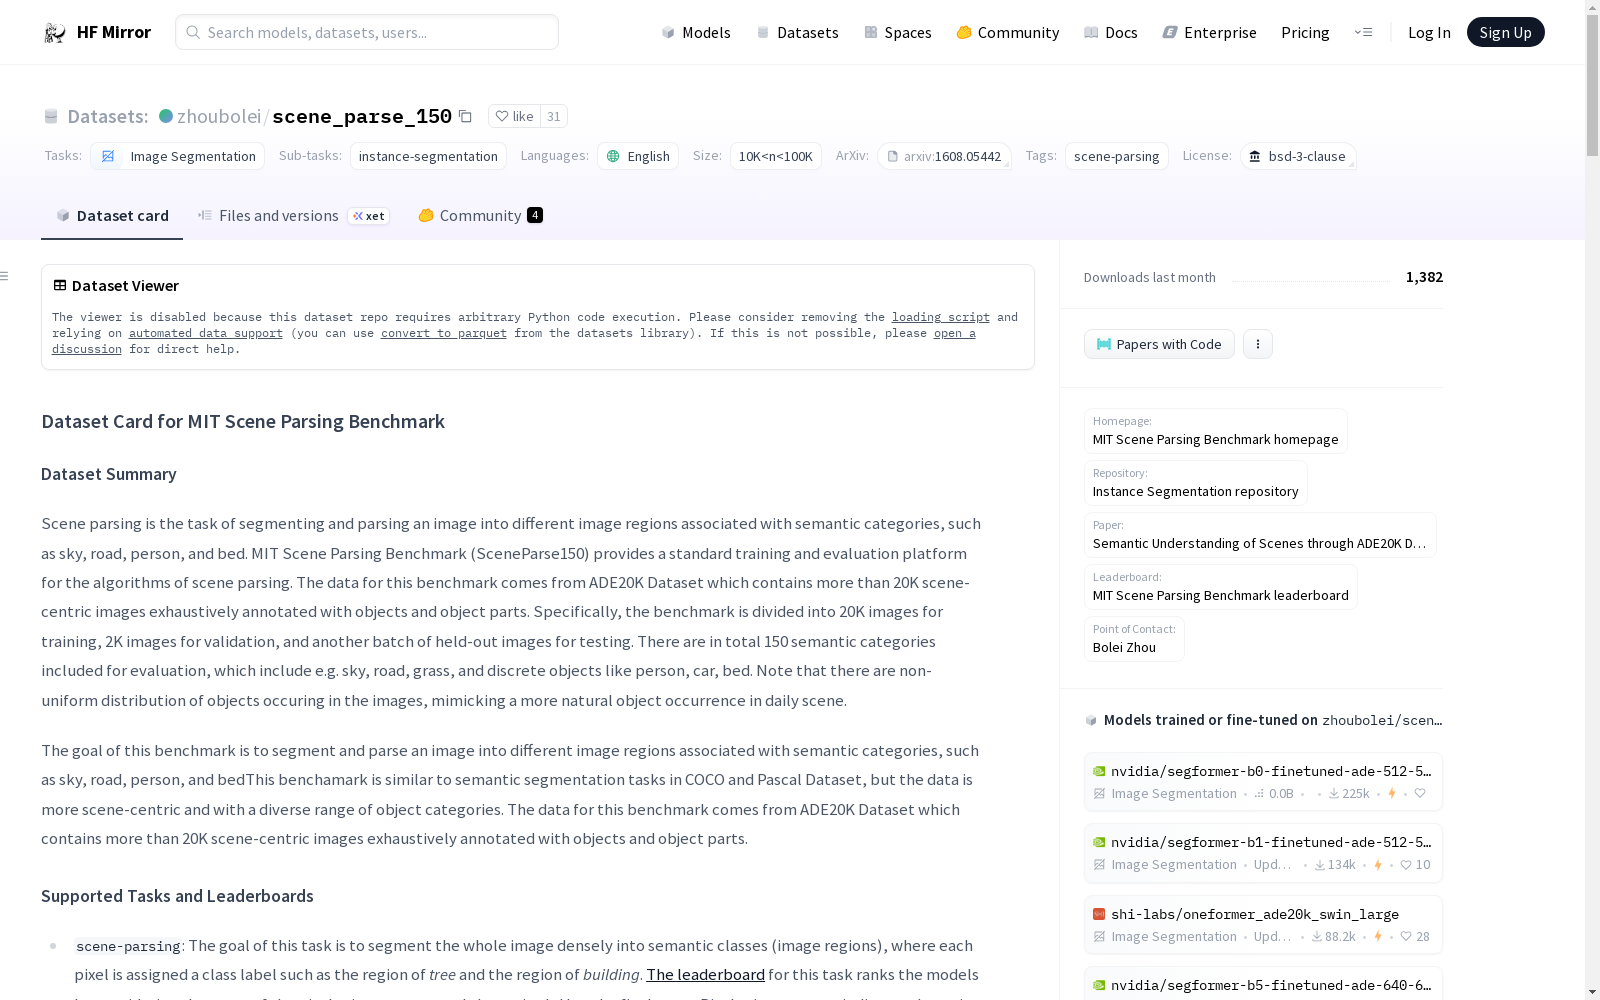This screenshot has width=1600, height=1000.
Task: Open Docs in the top navigation
Action: [x=1111, y=32]
